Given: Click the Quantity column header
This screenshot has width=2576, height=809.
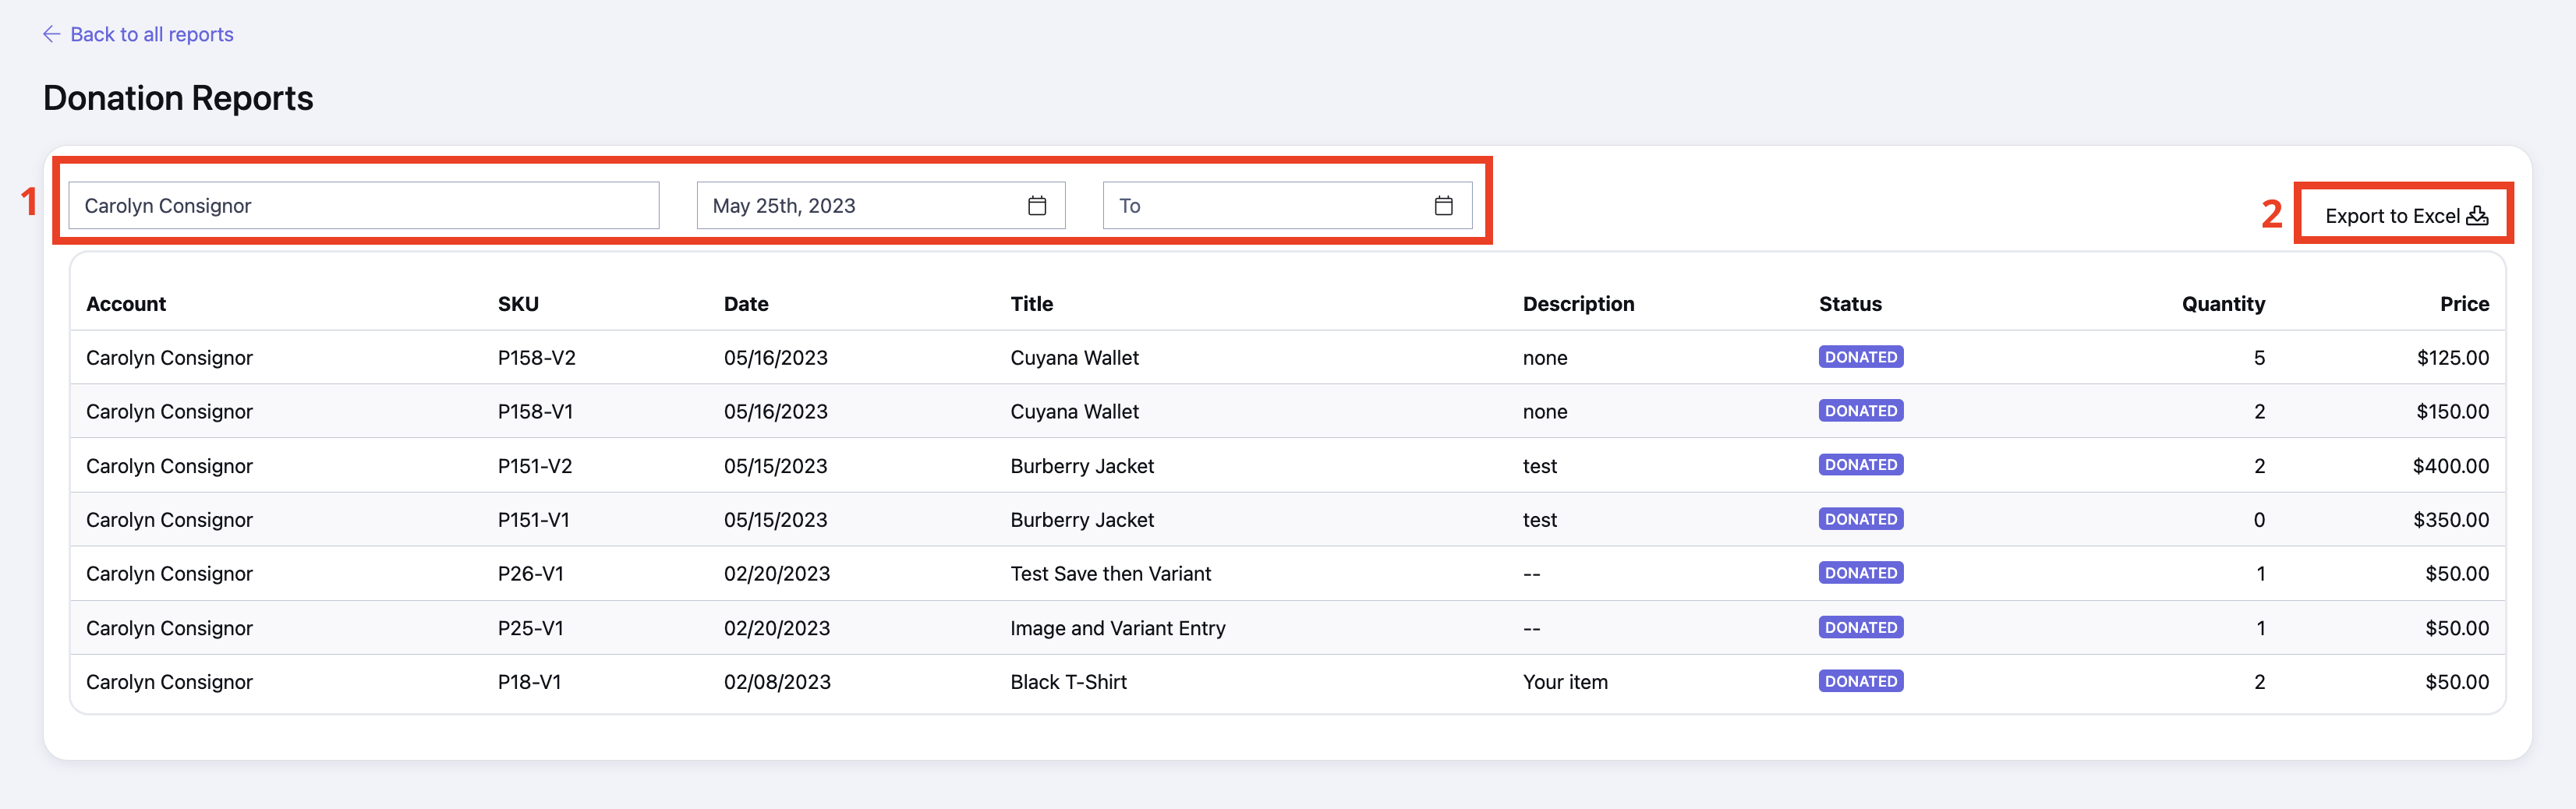Looking at the screenshot, I should click(x=2223, y=304).
